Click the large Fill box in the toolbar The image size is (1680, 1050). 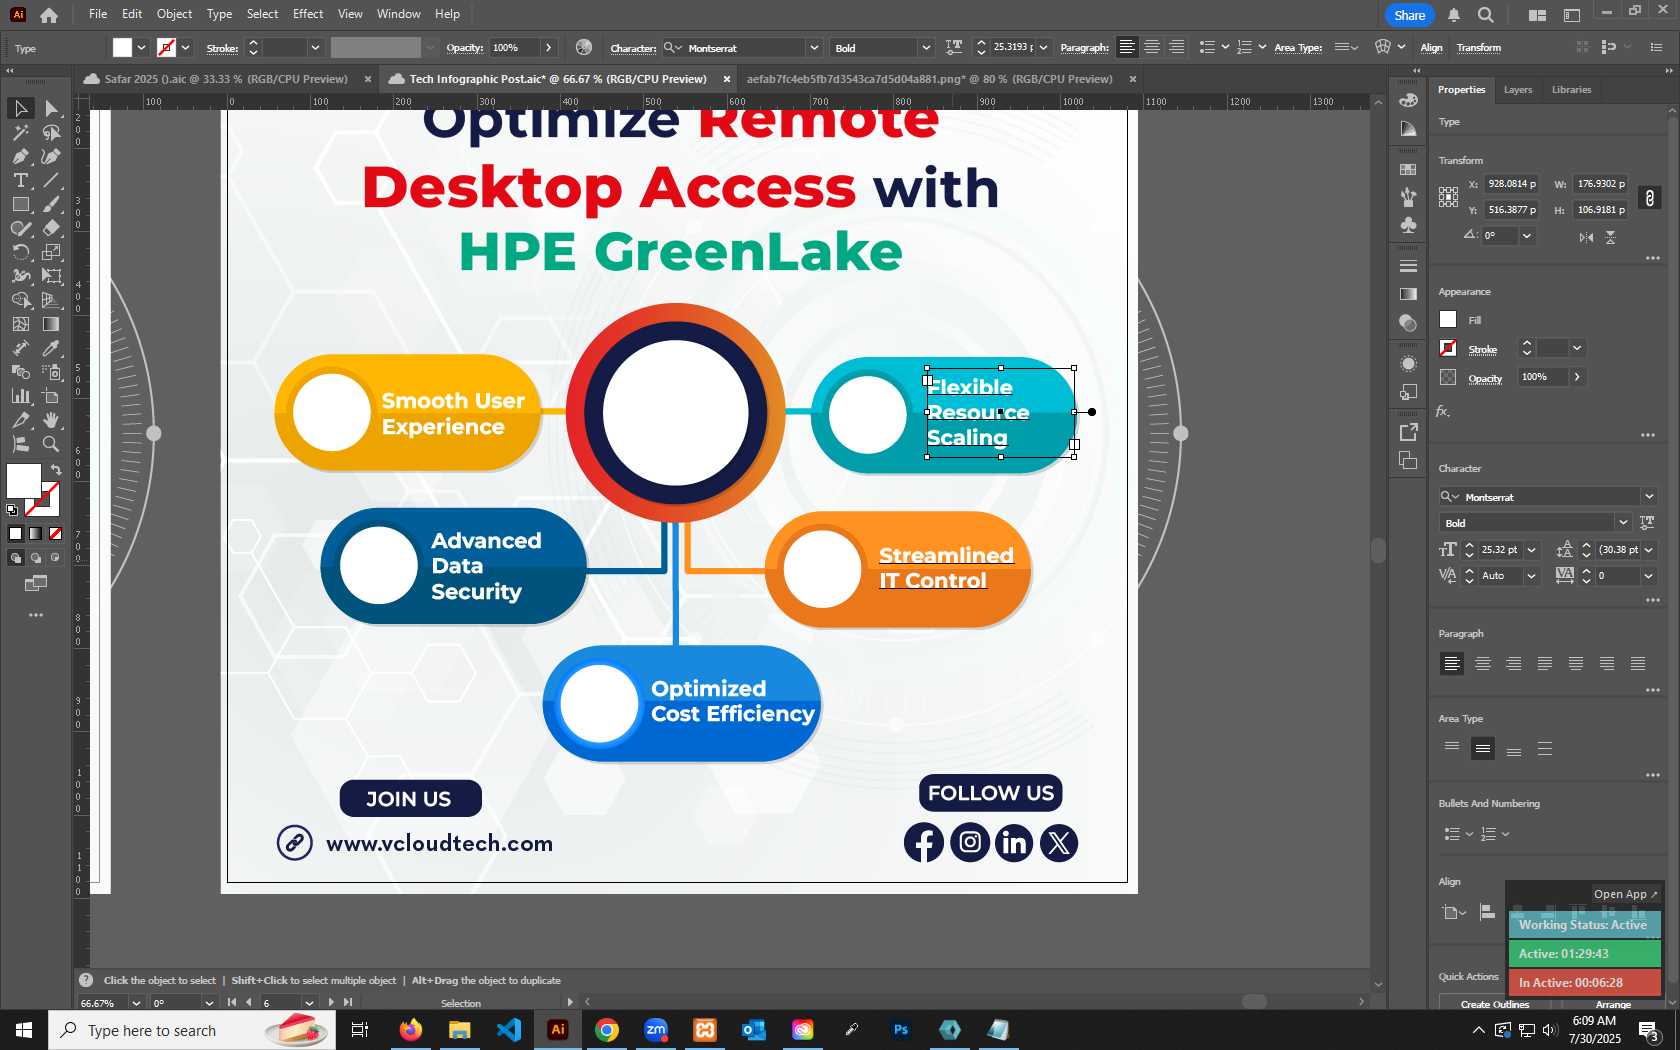click(x=23, y=481)
